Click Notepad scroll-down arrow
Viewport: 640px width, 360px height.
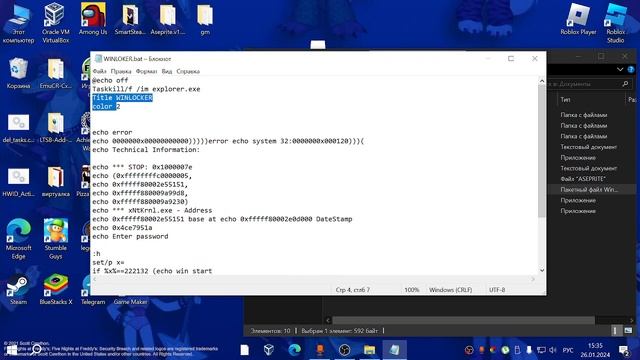[542, 270]
